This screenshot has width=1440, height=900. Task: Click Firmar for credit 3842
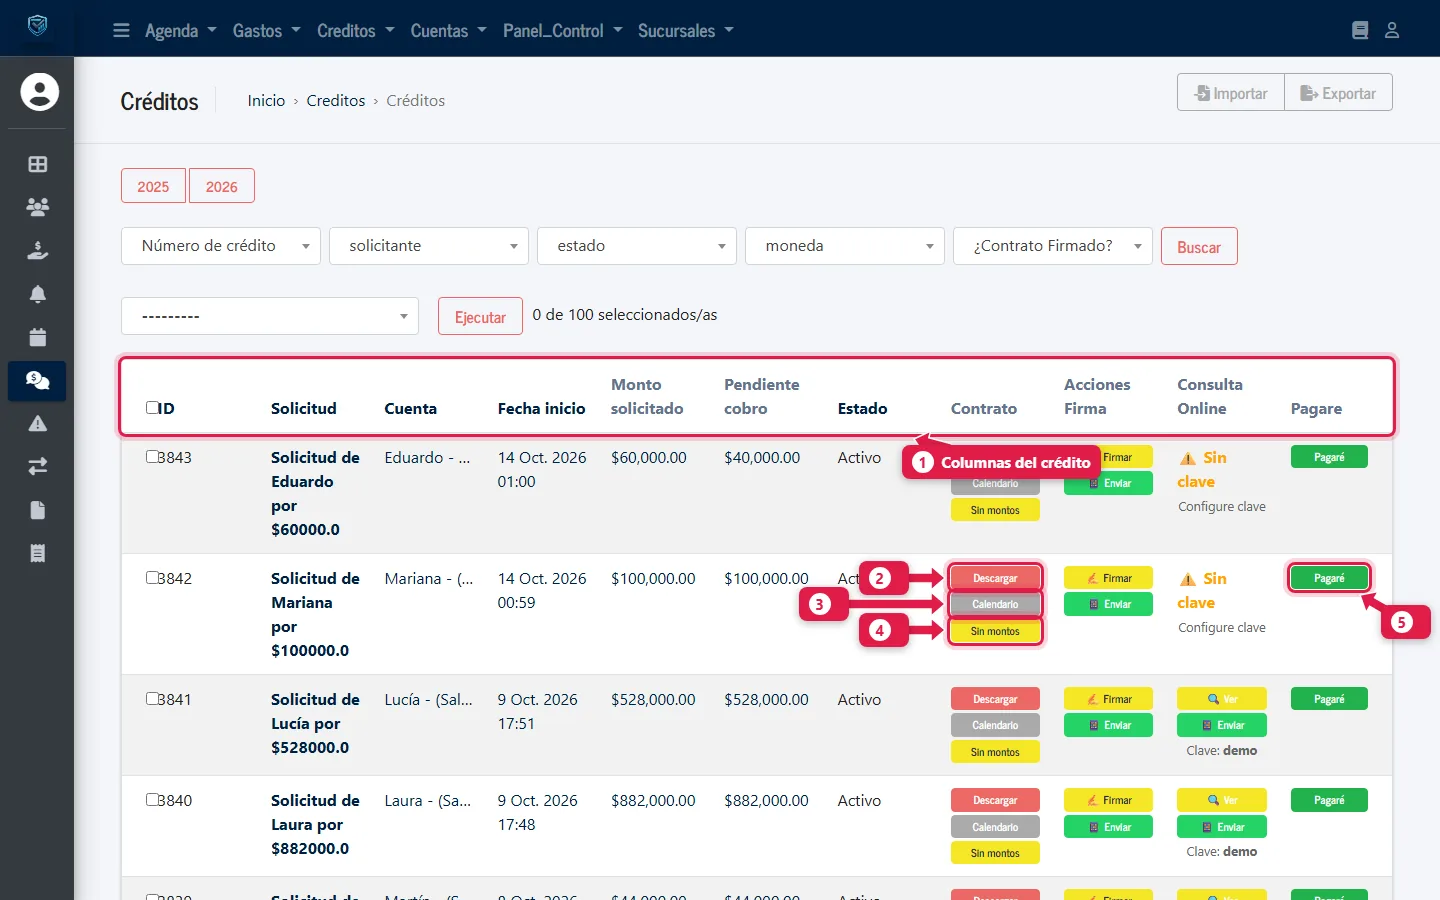coord(1108,578)
